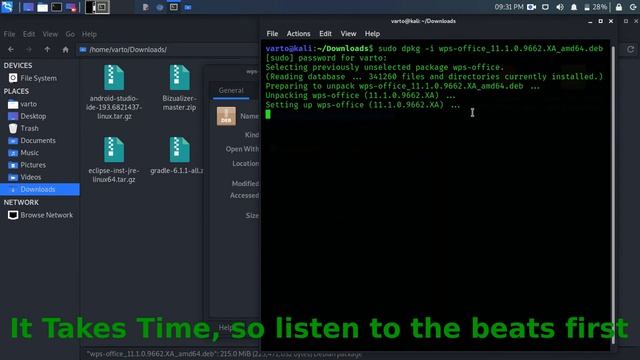This screenshot has width=640, height=360.
Task: Click the 'Setting up wps-office' terminal line
Action: pyautogui.click(x=362, y=105)
